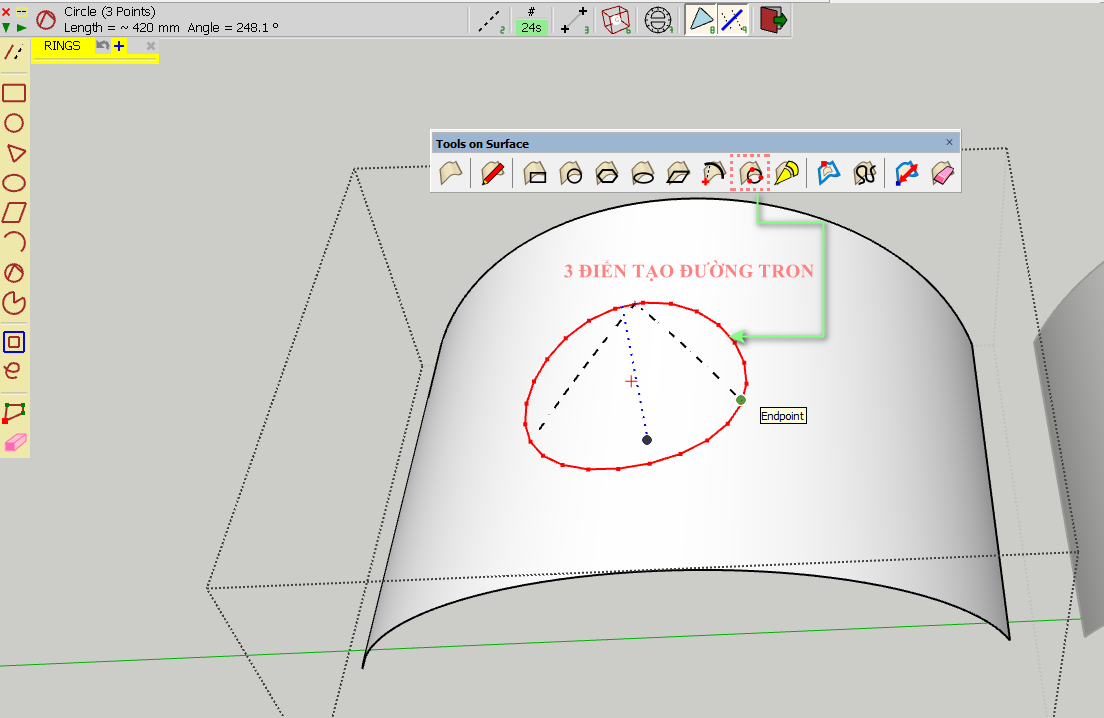This screenshot has width=1104, height=718.
Task: Collapse palette with green down arrow
Action: click(x=7, y=28)
